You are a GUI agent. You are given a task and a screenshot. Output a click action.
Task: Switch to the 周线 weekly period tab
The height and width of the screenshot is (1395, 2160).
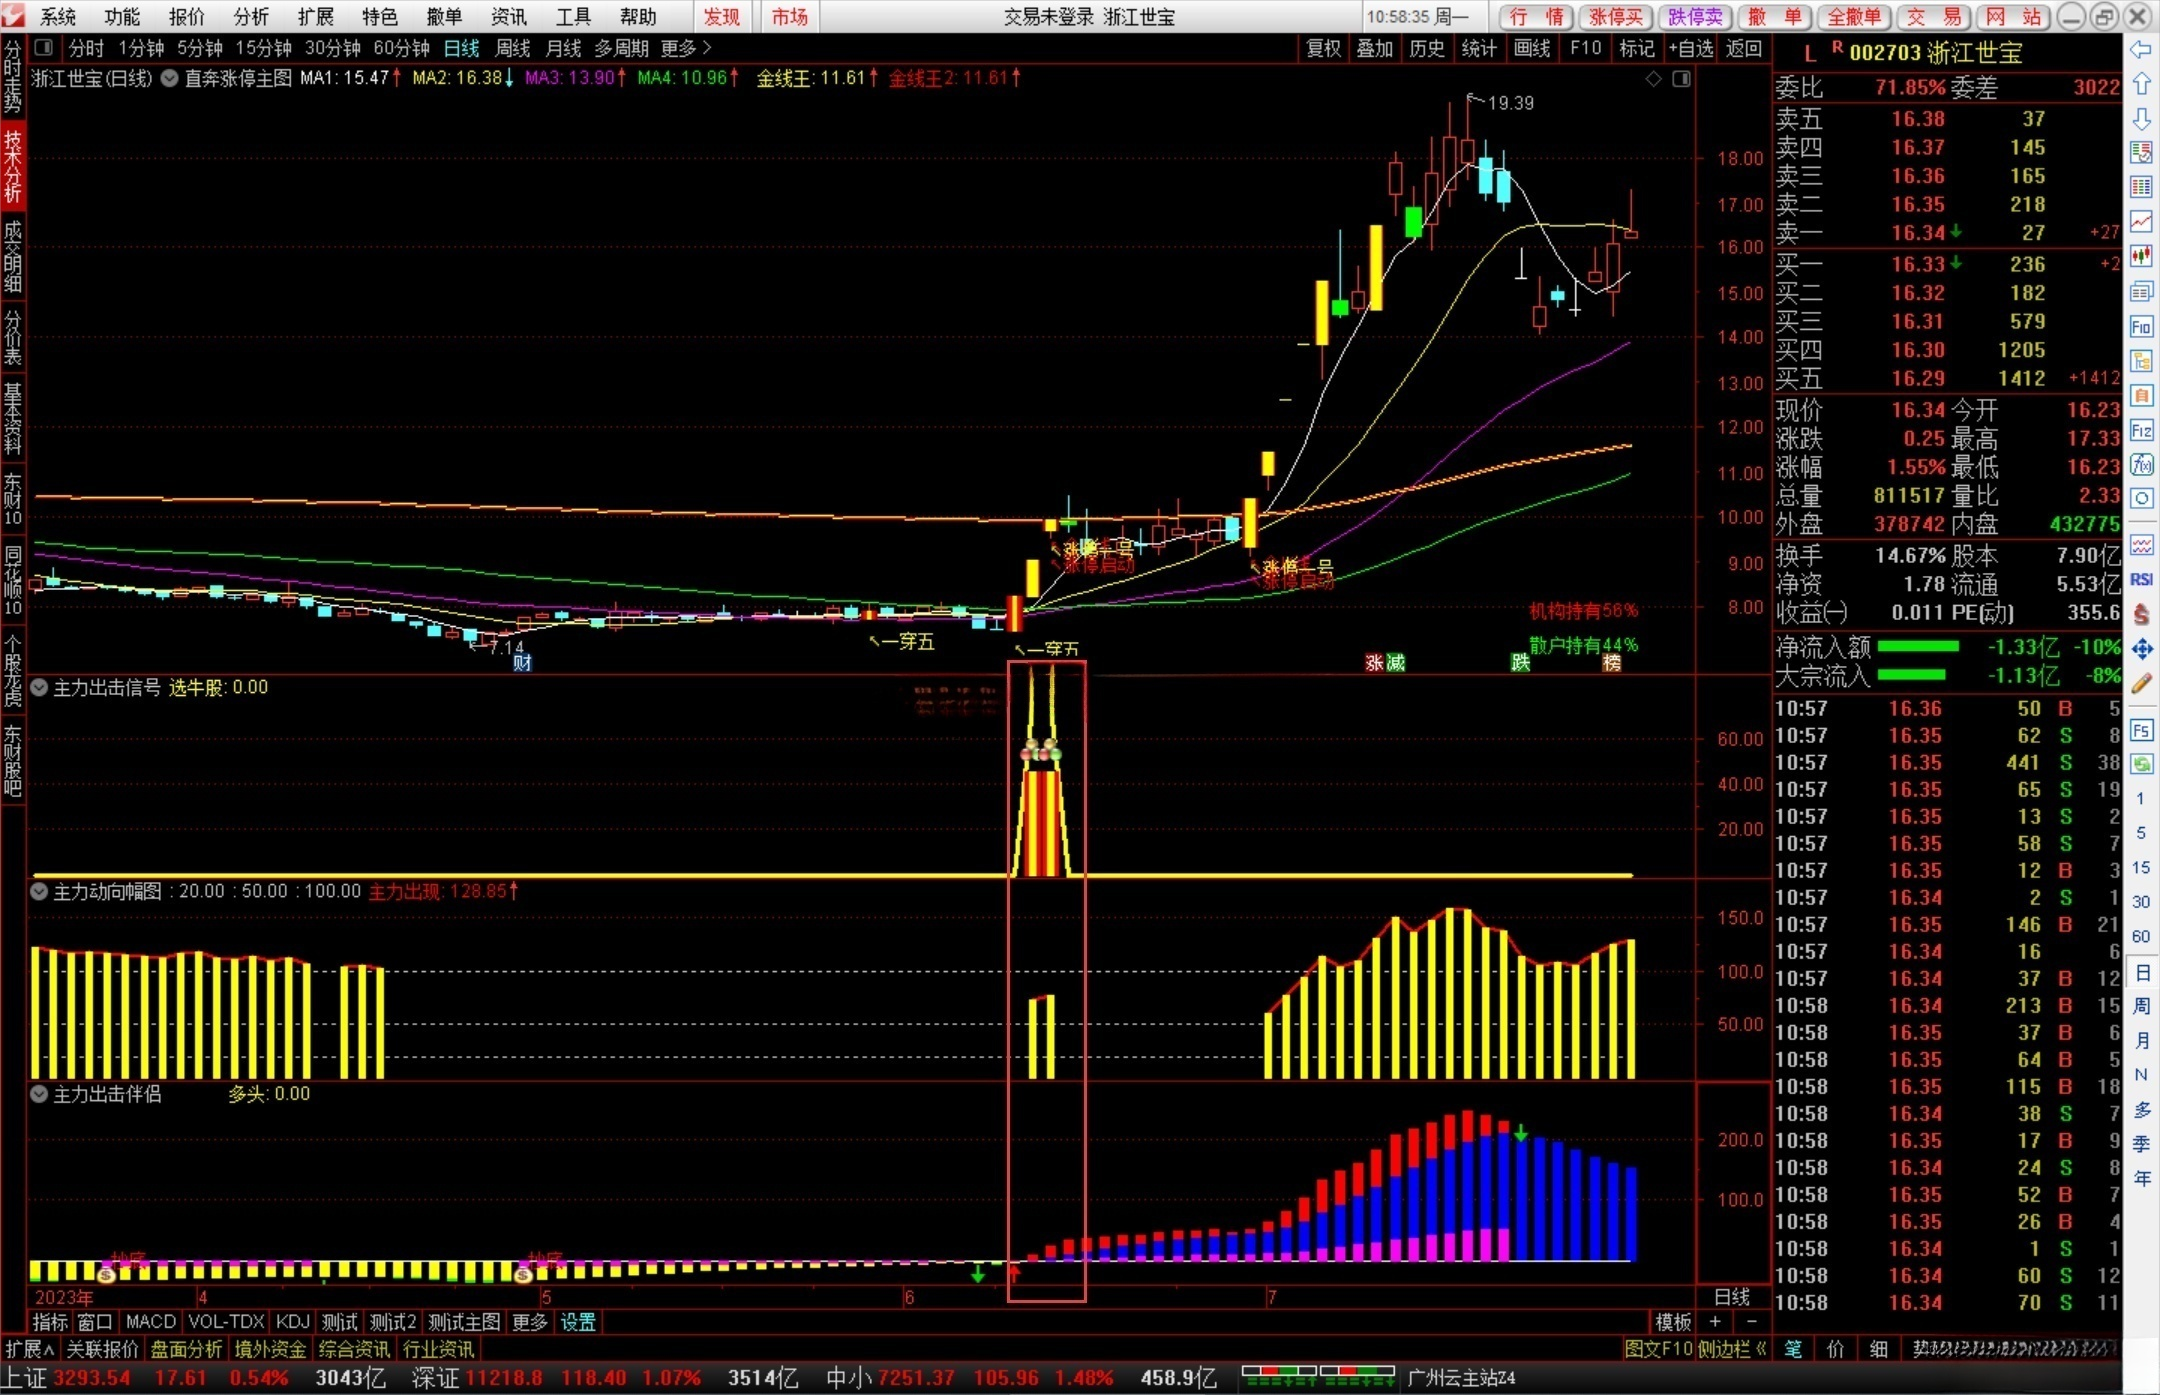(513, 48)
